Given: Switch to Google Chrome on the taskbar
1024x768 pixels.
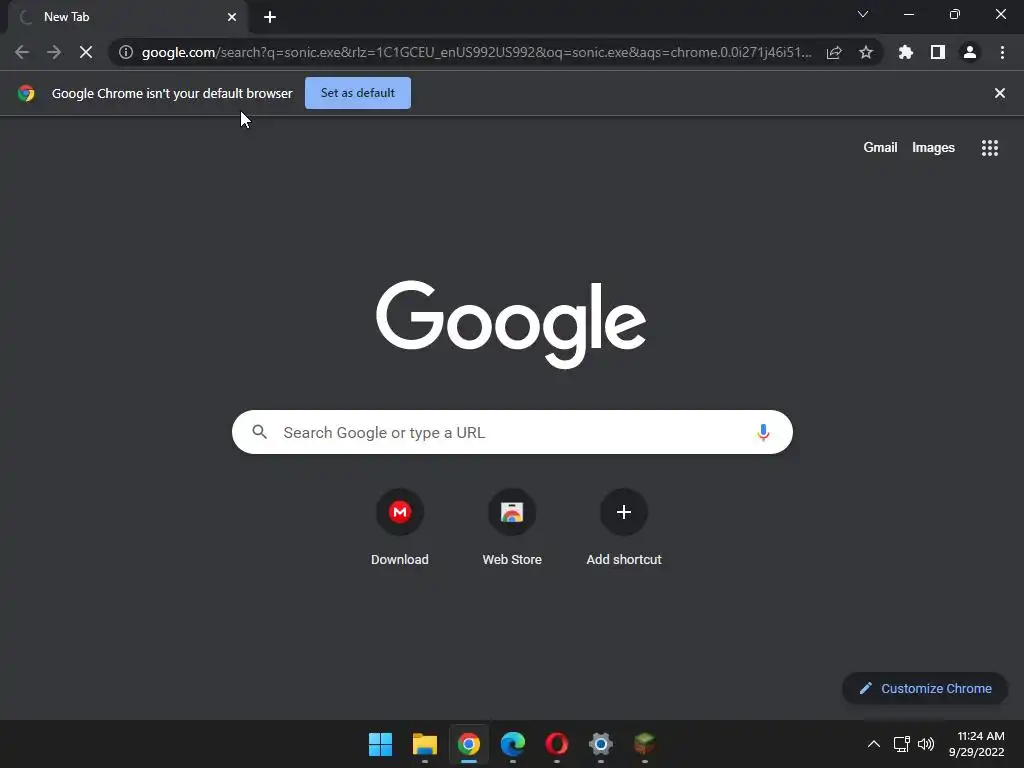Looking at the screenshot, I should 468,744.
